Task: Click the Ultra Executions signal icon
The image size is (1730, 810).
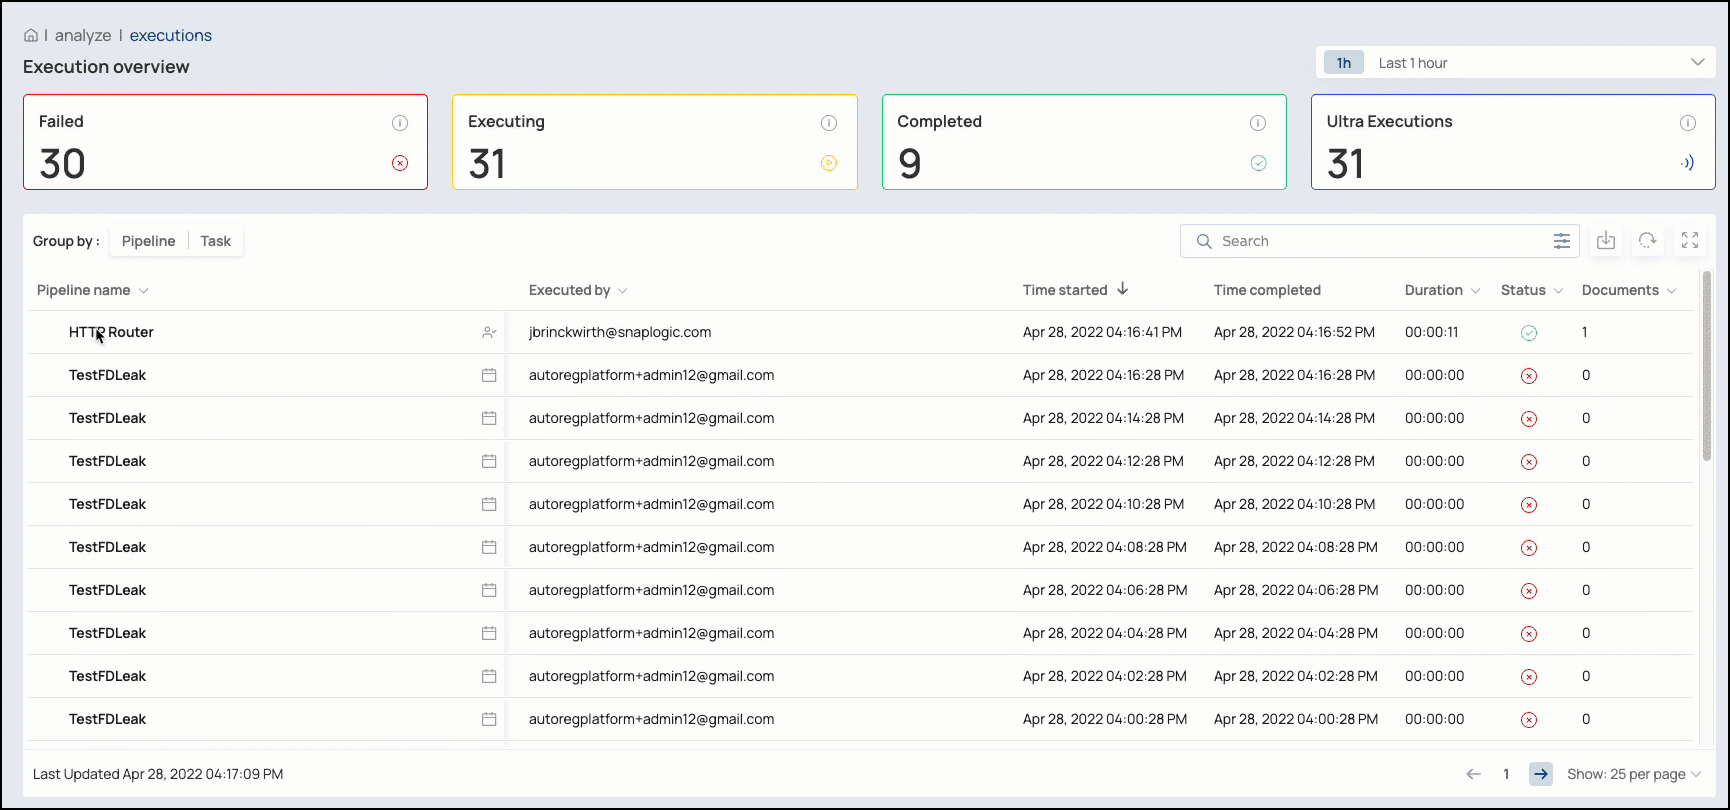Action: point(1687,163)
